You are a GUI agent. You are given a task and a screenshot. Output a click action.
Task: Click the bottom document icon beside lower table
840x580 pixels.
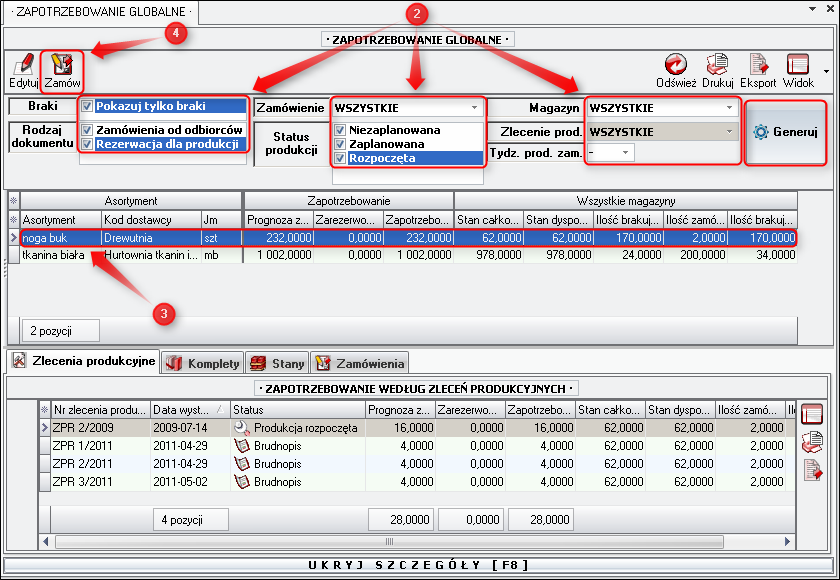pos(812,469)
